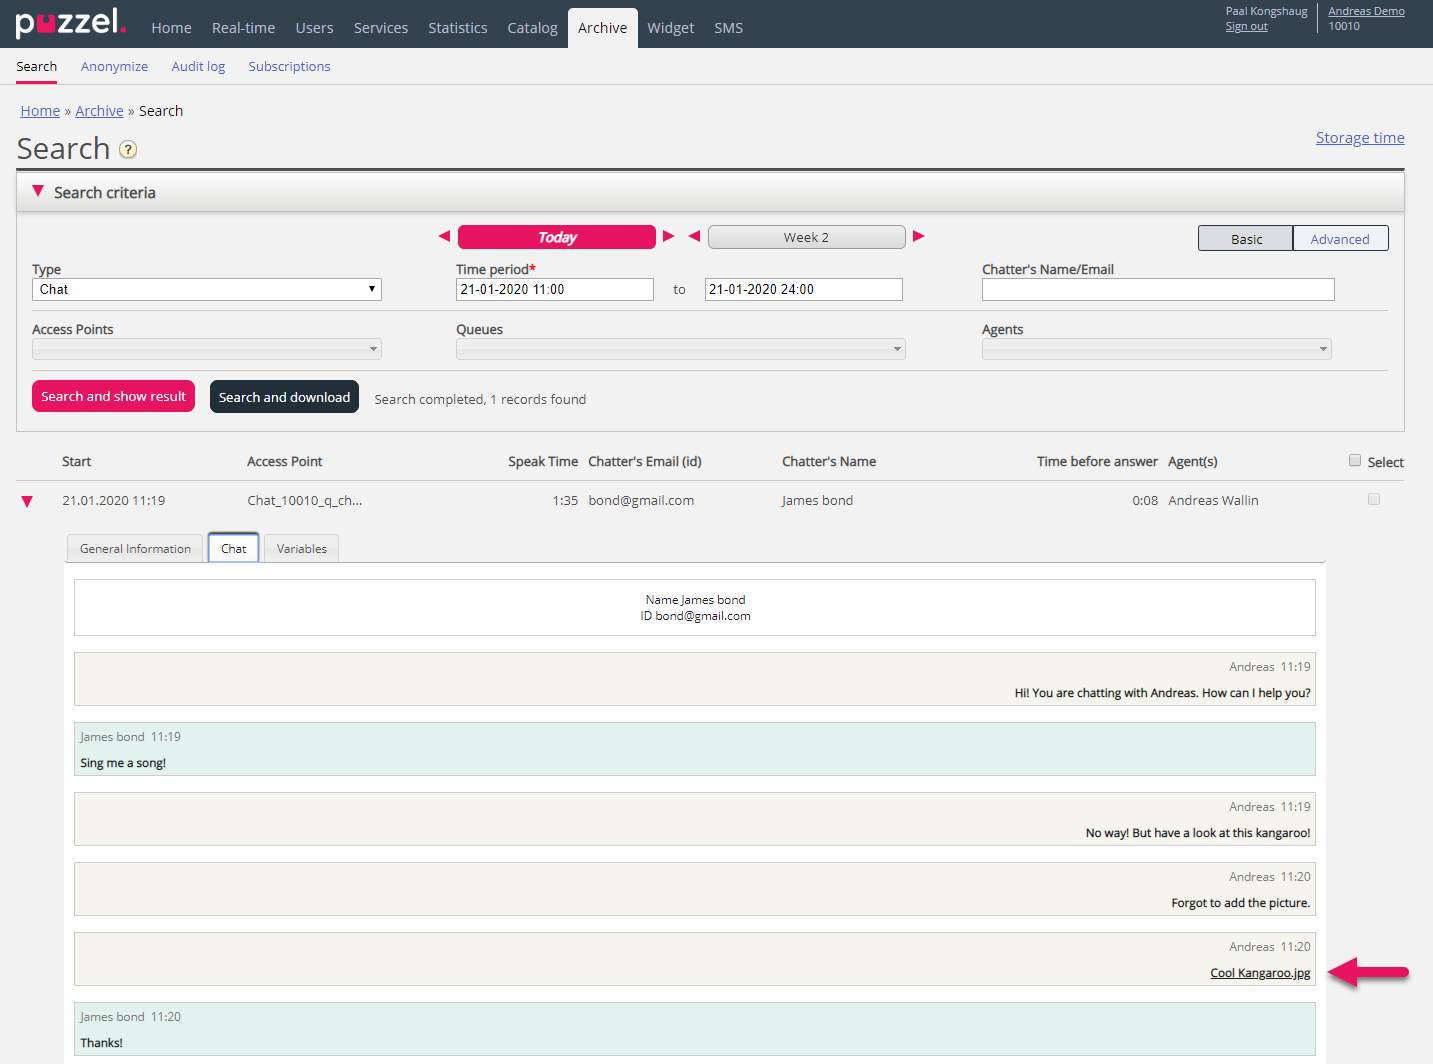This screenshot has height=1064, width=1433.
Task: Open the Queues dropdown
Action: tap(680, 349)
